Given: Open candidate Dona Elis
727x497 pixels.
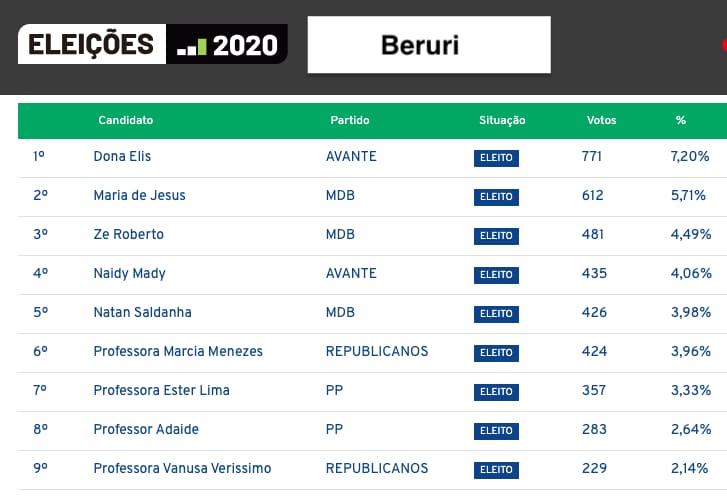Looking at the screenshot, I should 122,156.
